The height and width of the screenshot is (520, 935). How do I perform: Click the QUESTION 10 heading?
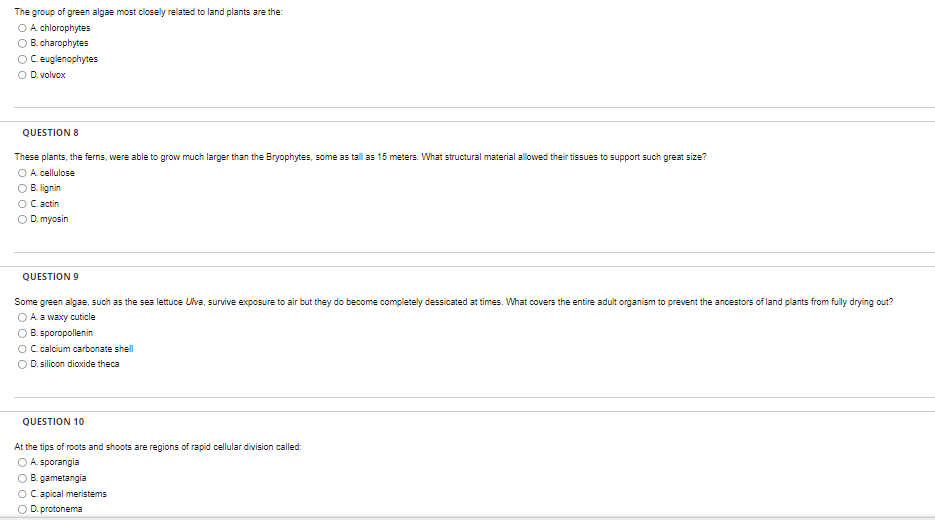tap(53, 422)
